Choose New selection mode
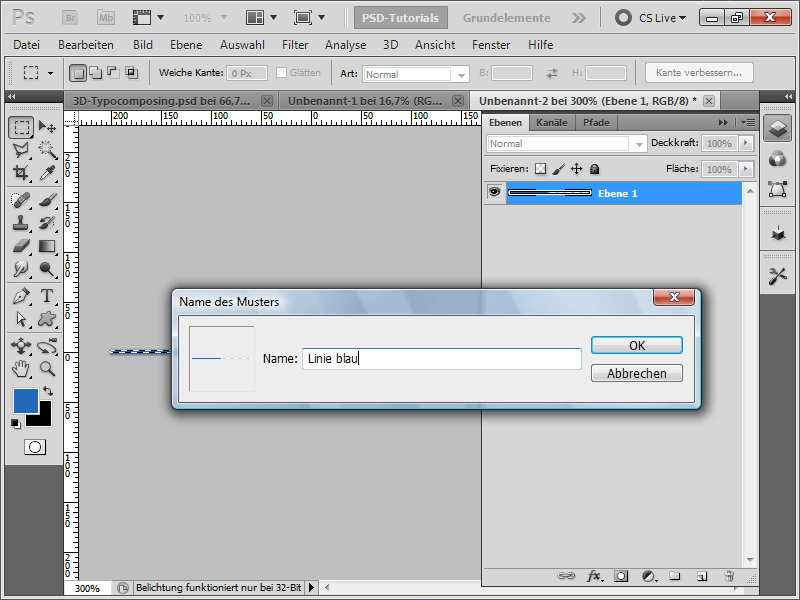 pyautogui.click(x=78, y=73)
